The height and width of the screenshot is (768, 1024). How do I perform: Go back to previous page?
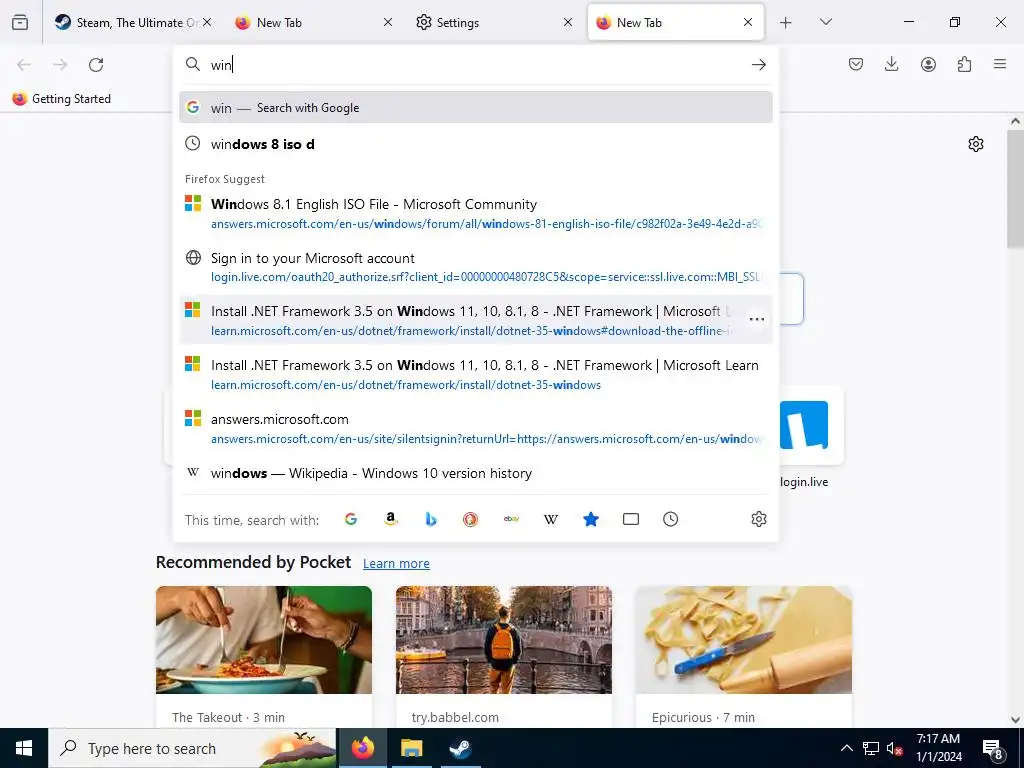24,65
